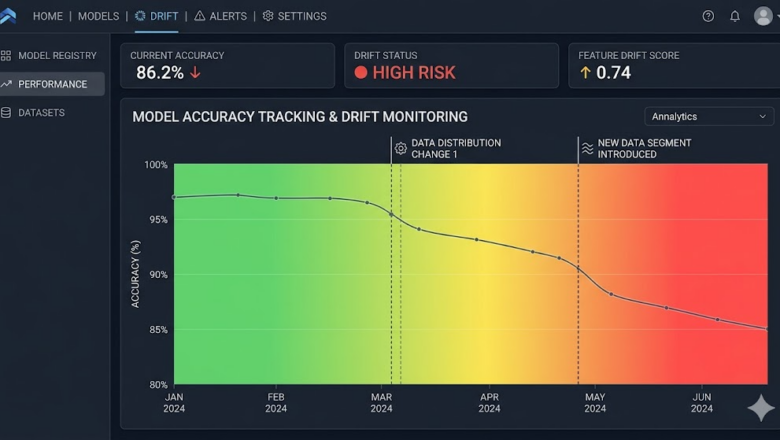Click the SETTINGS gear icon

(x=268, y=16)
